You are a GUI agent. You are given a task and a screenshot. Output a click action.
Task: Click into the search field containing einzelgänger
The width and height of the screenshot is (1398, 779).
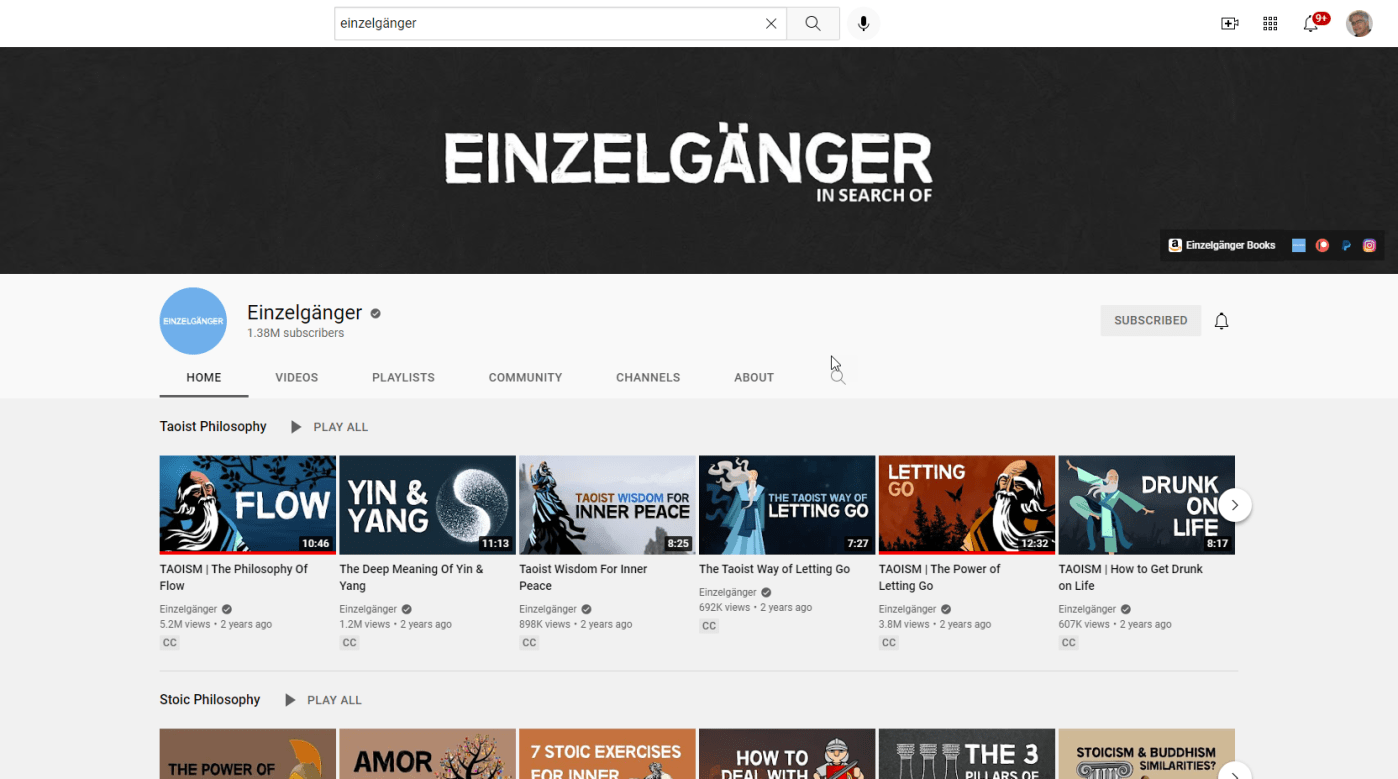pyautogui.click(x=545, y=24)
